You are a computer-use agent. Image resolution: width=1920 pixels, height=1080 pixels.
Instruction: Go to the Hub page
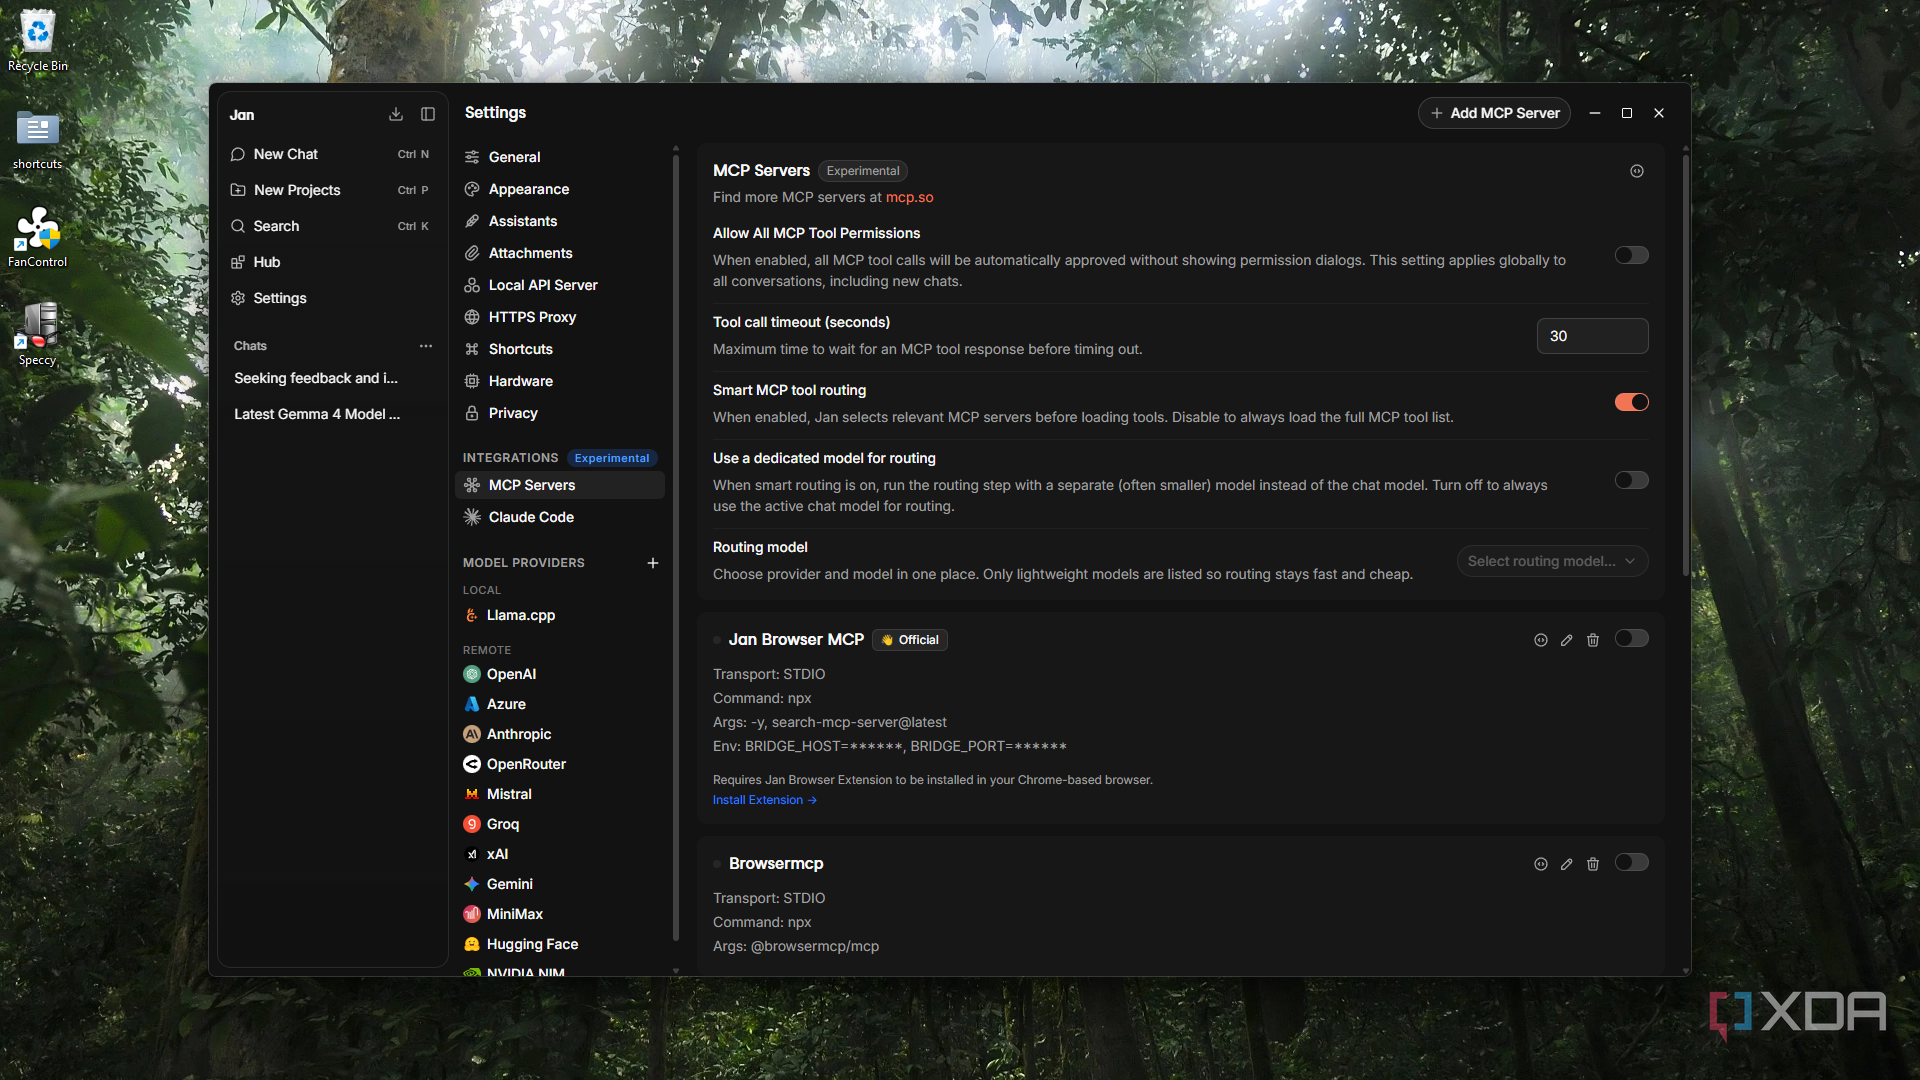[x=332, y=262]
